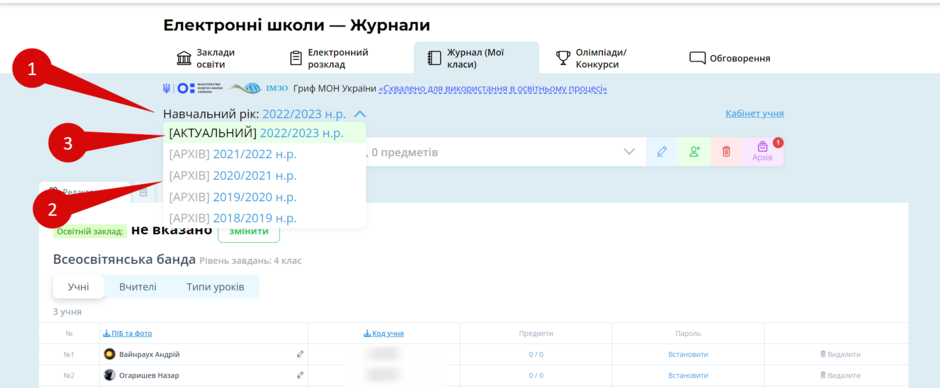
Task: Switch to the Типи уроків tab
Action: (x=215, y=287)
